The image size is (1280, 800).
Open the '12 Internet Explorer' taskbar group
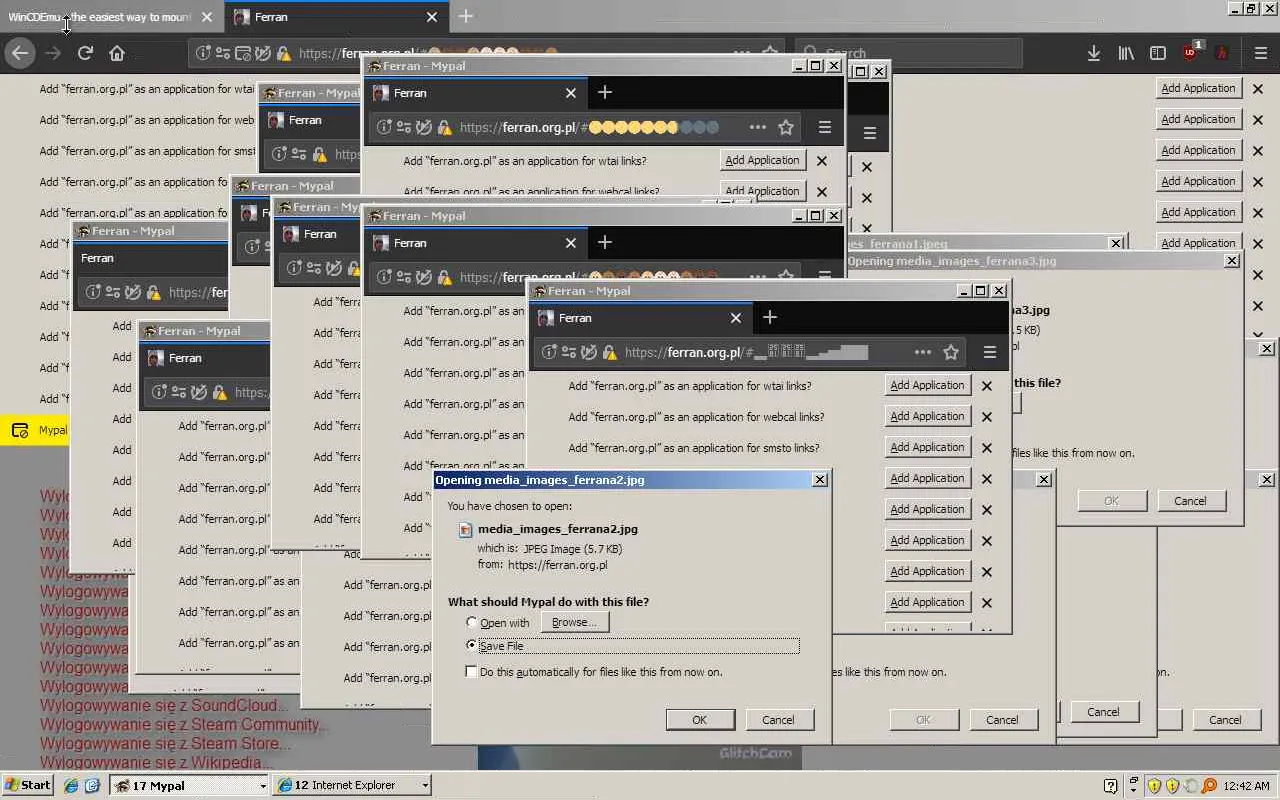pos(353,786)
